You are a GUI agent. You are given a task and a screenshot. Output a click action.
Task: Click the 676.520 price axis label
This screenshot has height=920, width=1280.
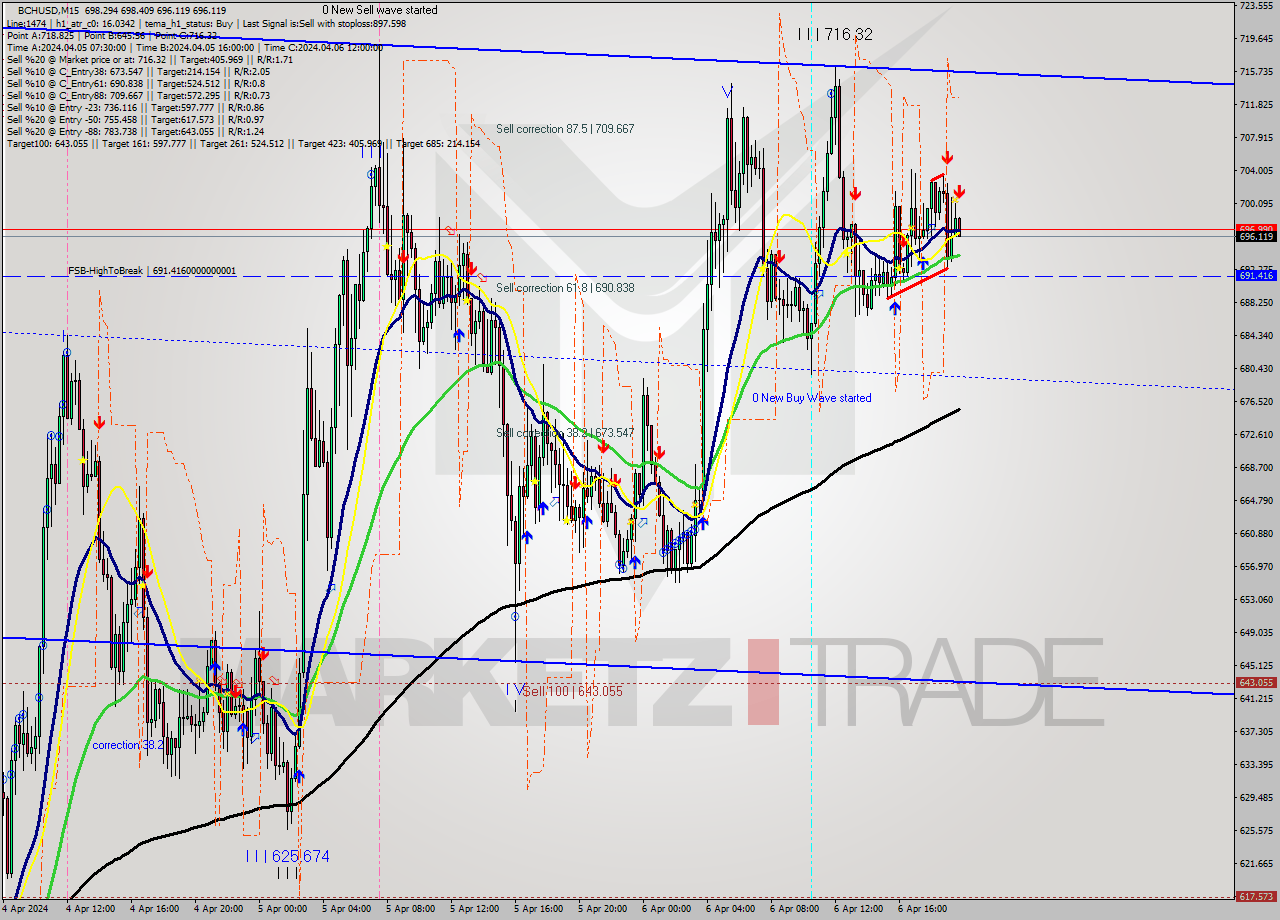1256,402
